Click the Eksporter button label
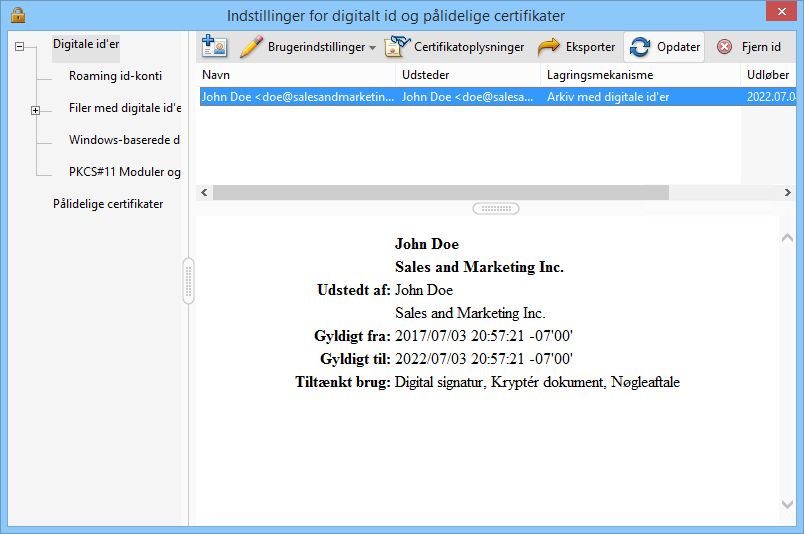Image resolution: width=804 pixels, height=534 pixels. pyautogui.click(x=590, y=47)
